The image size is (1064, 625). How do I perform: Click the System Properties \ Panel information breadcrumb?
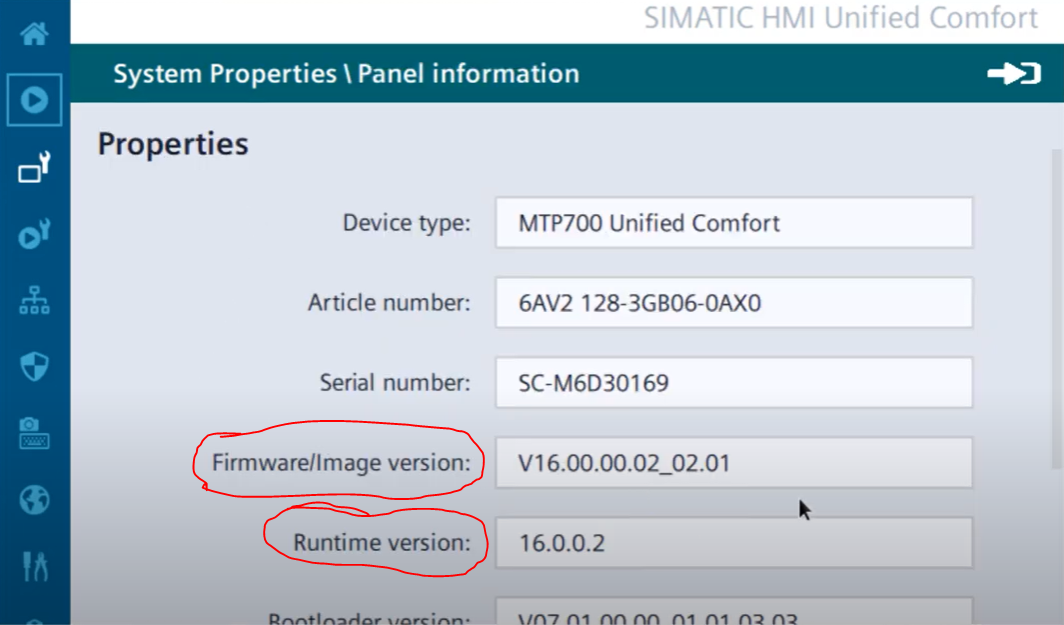(346, 74)
